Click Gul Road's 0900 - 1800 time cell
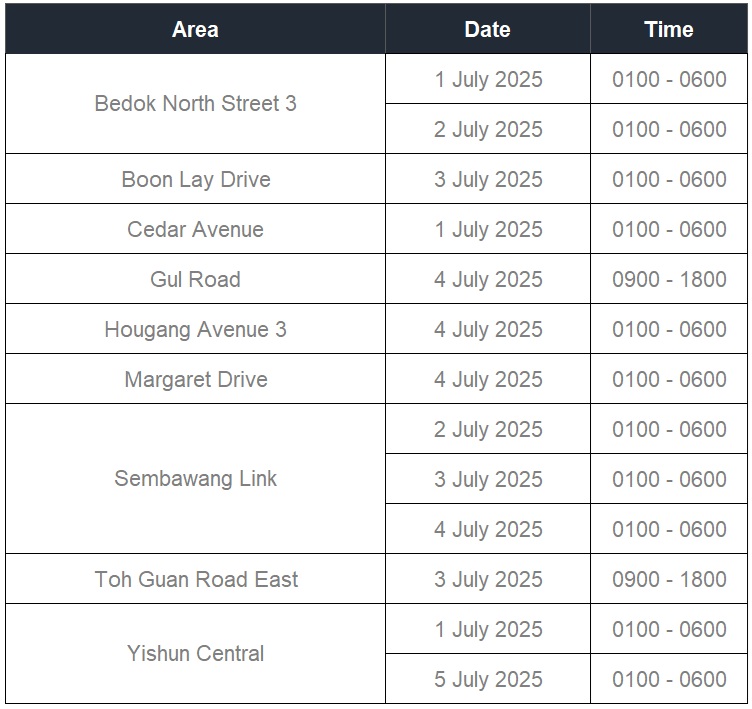 [669, 279]
